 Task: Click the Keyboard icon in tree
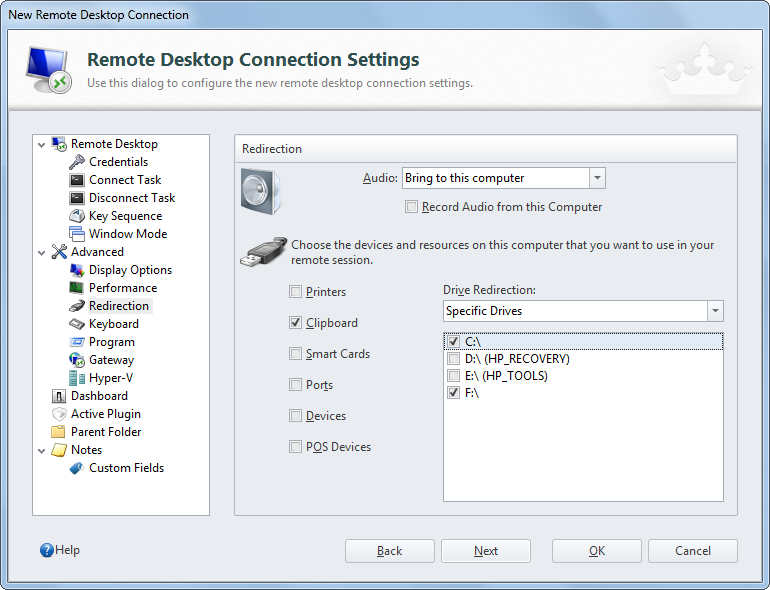tap(77, 324)
